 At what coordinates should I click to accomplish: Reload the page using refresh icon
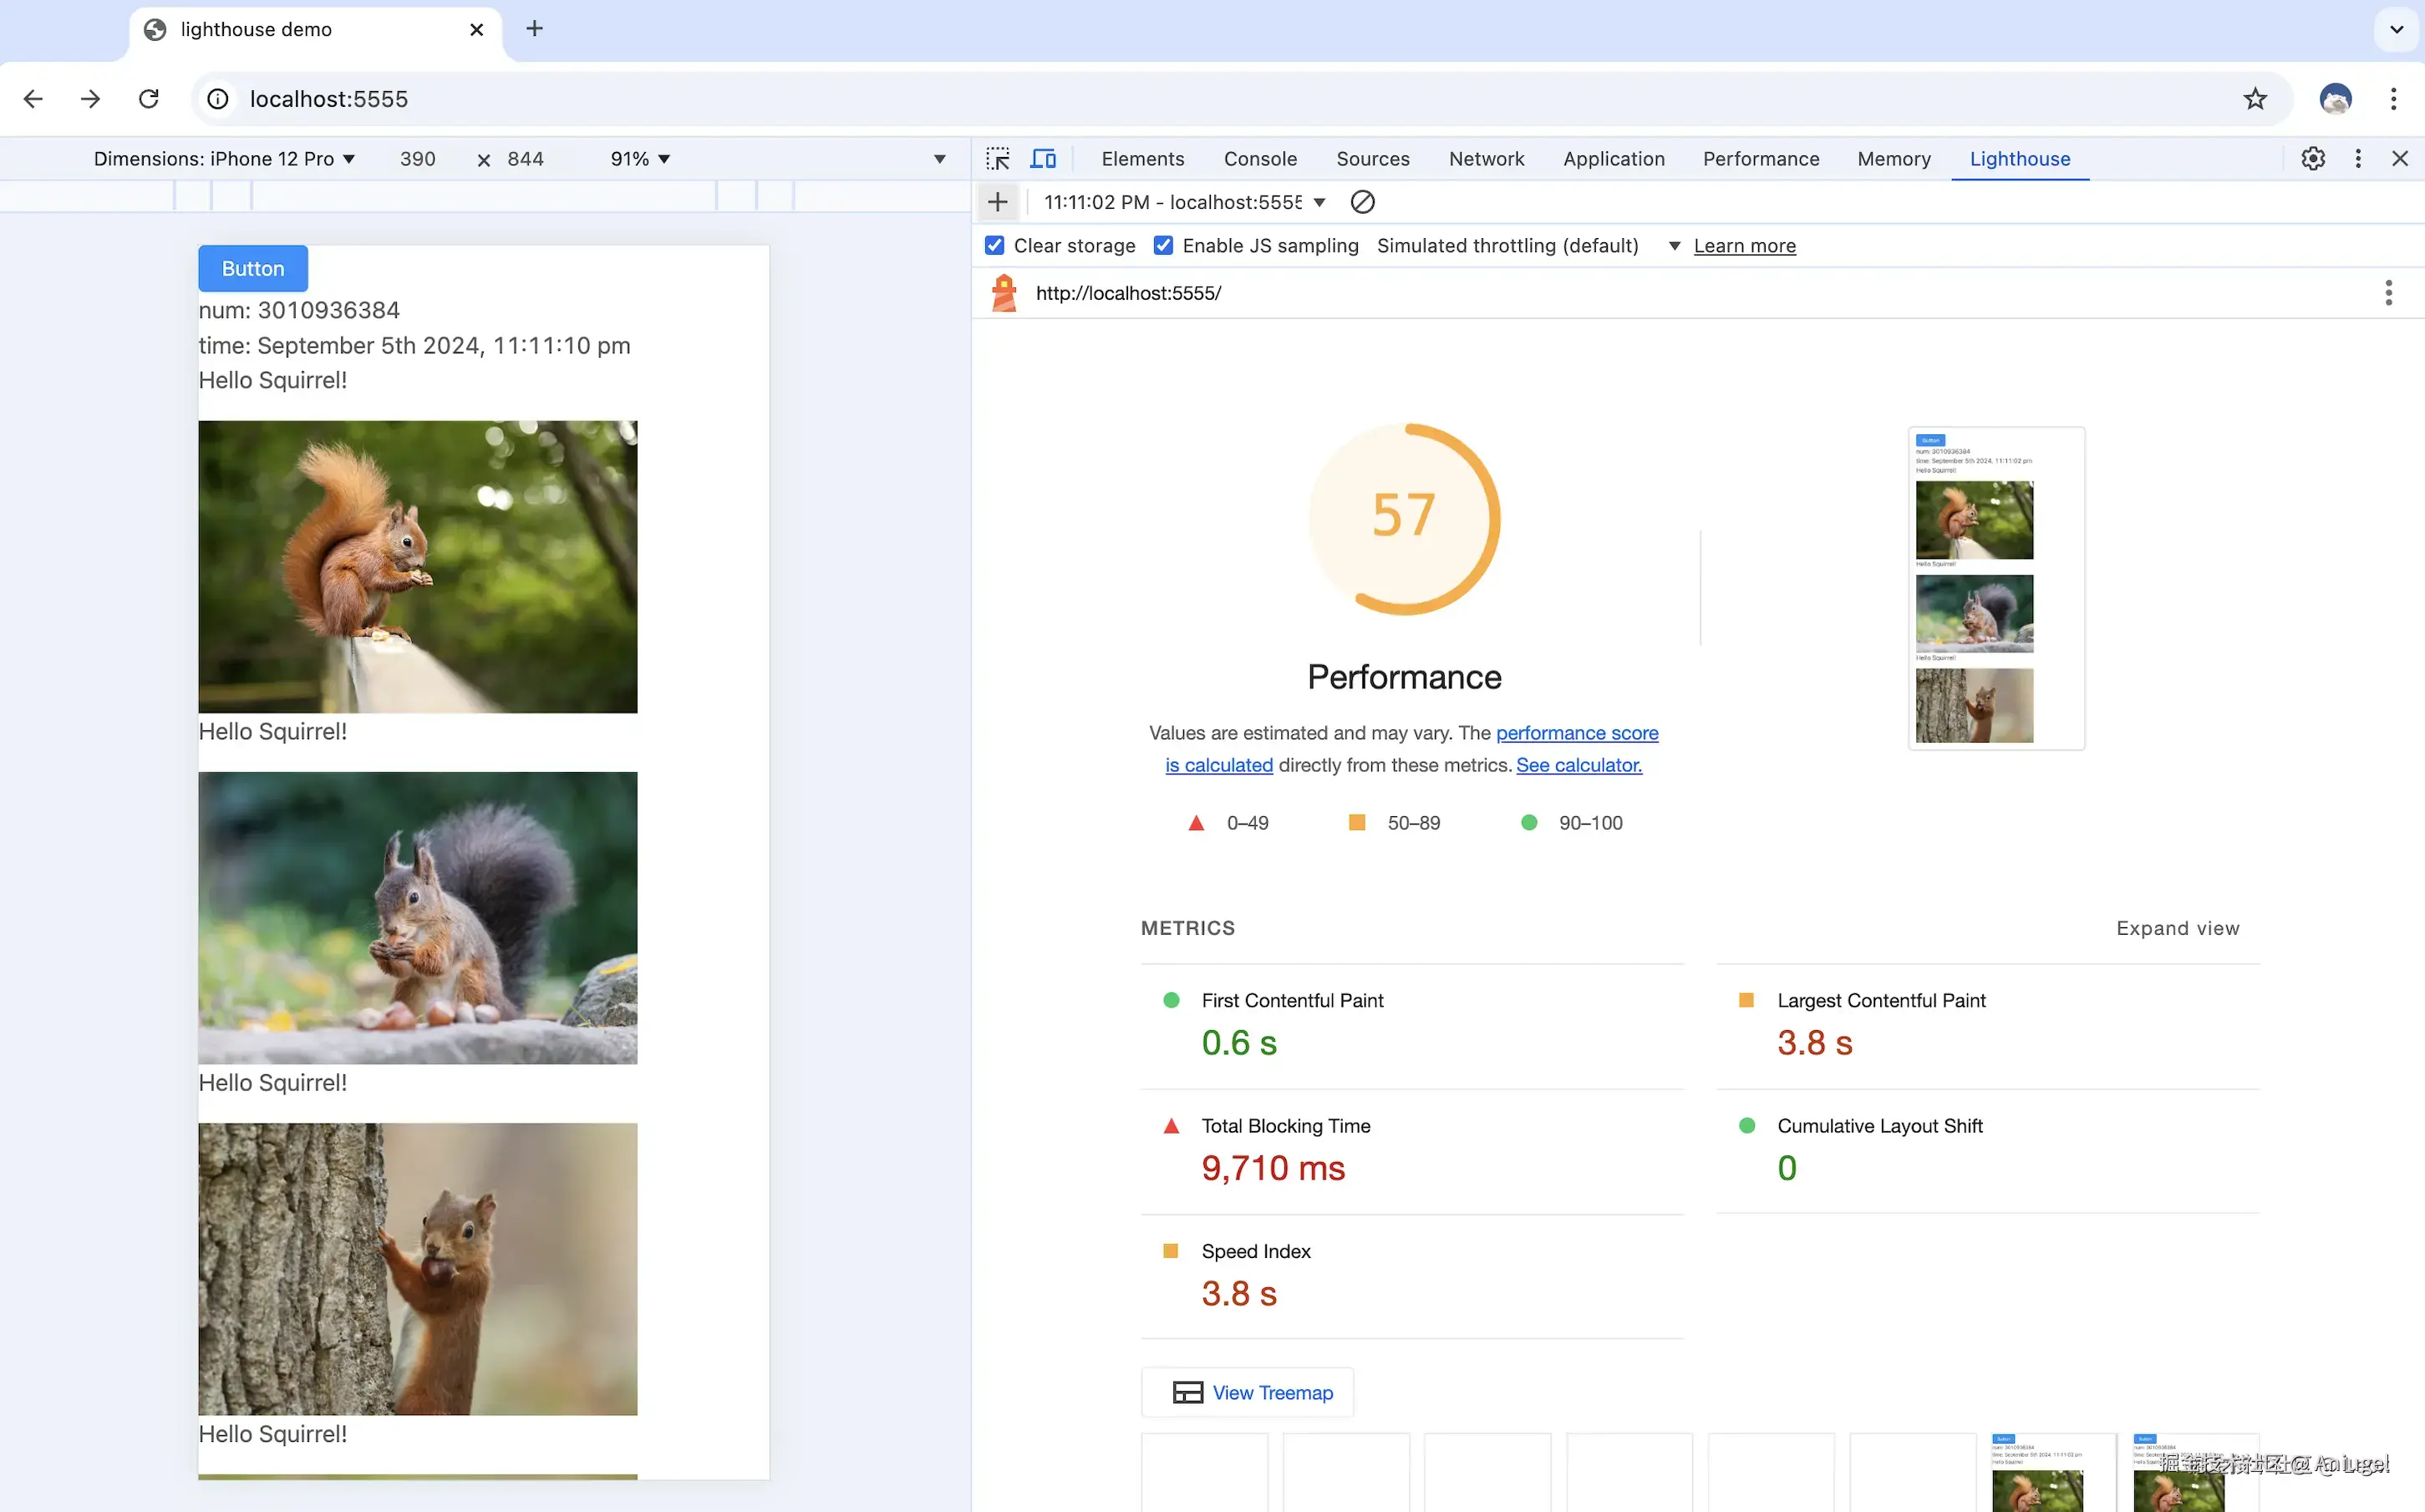coord(149,99)
